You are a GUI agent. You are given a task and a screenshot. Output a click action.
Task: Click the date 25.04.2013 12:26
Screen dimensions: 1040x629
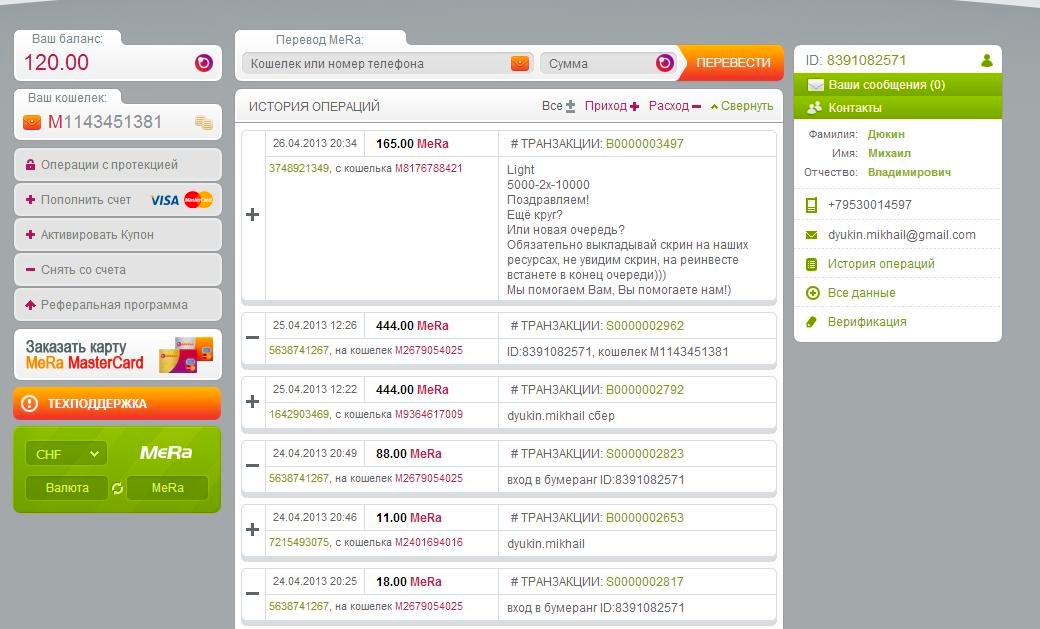pos(314,326)
